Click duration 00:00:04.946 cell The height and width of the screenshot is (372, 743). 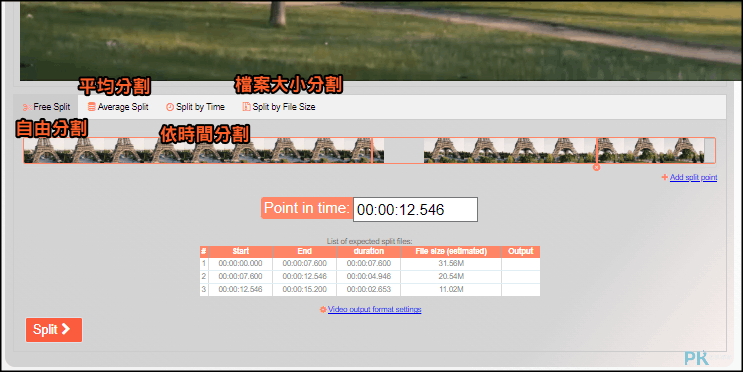(x=369, y=276)
